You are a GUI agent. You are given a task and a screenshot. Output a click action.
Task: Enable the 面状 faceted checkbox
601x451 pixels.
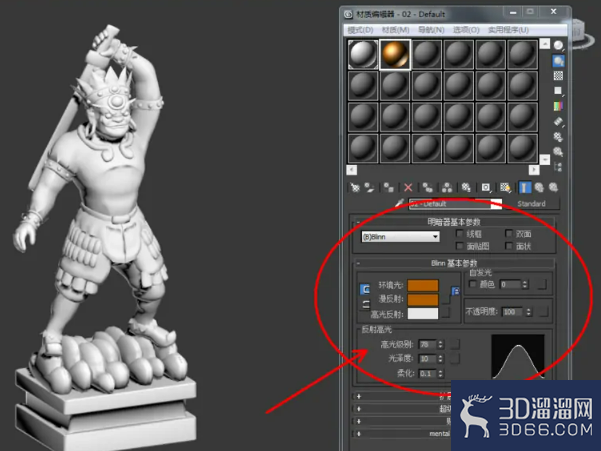pos(509,246)
